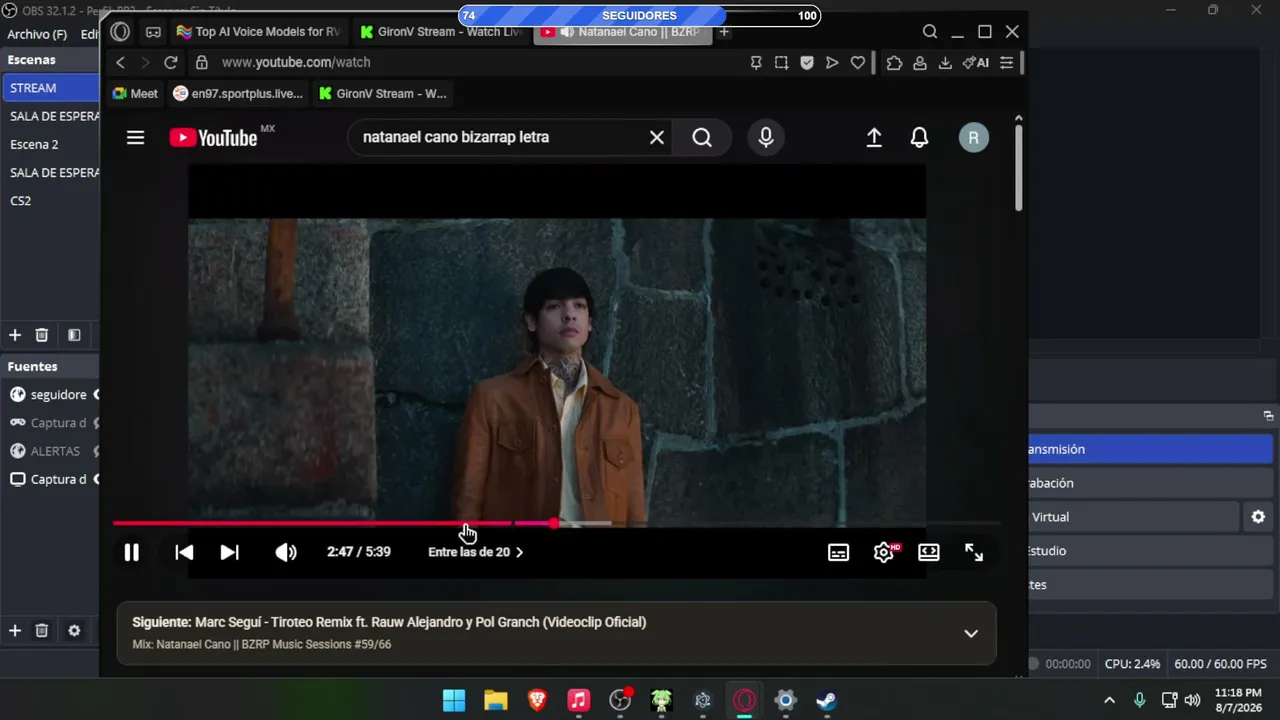1280x720 pixels.
Task: Click the pin icon in the address bar
Action: 757,62
